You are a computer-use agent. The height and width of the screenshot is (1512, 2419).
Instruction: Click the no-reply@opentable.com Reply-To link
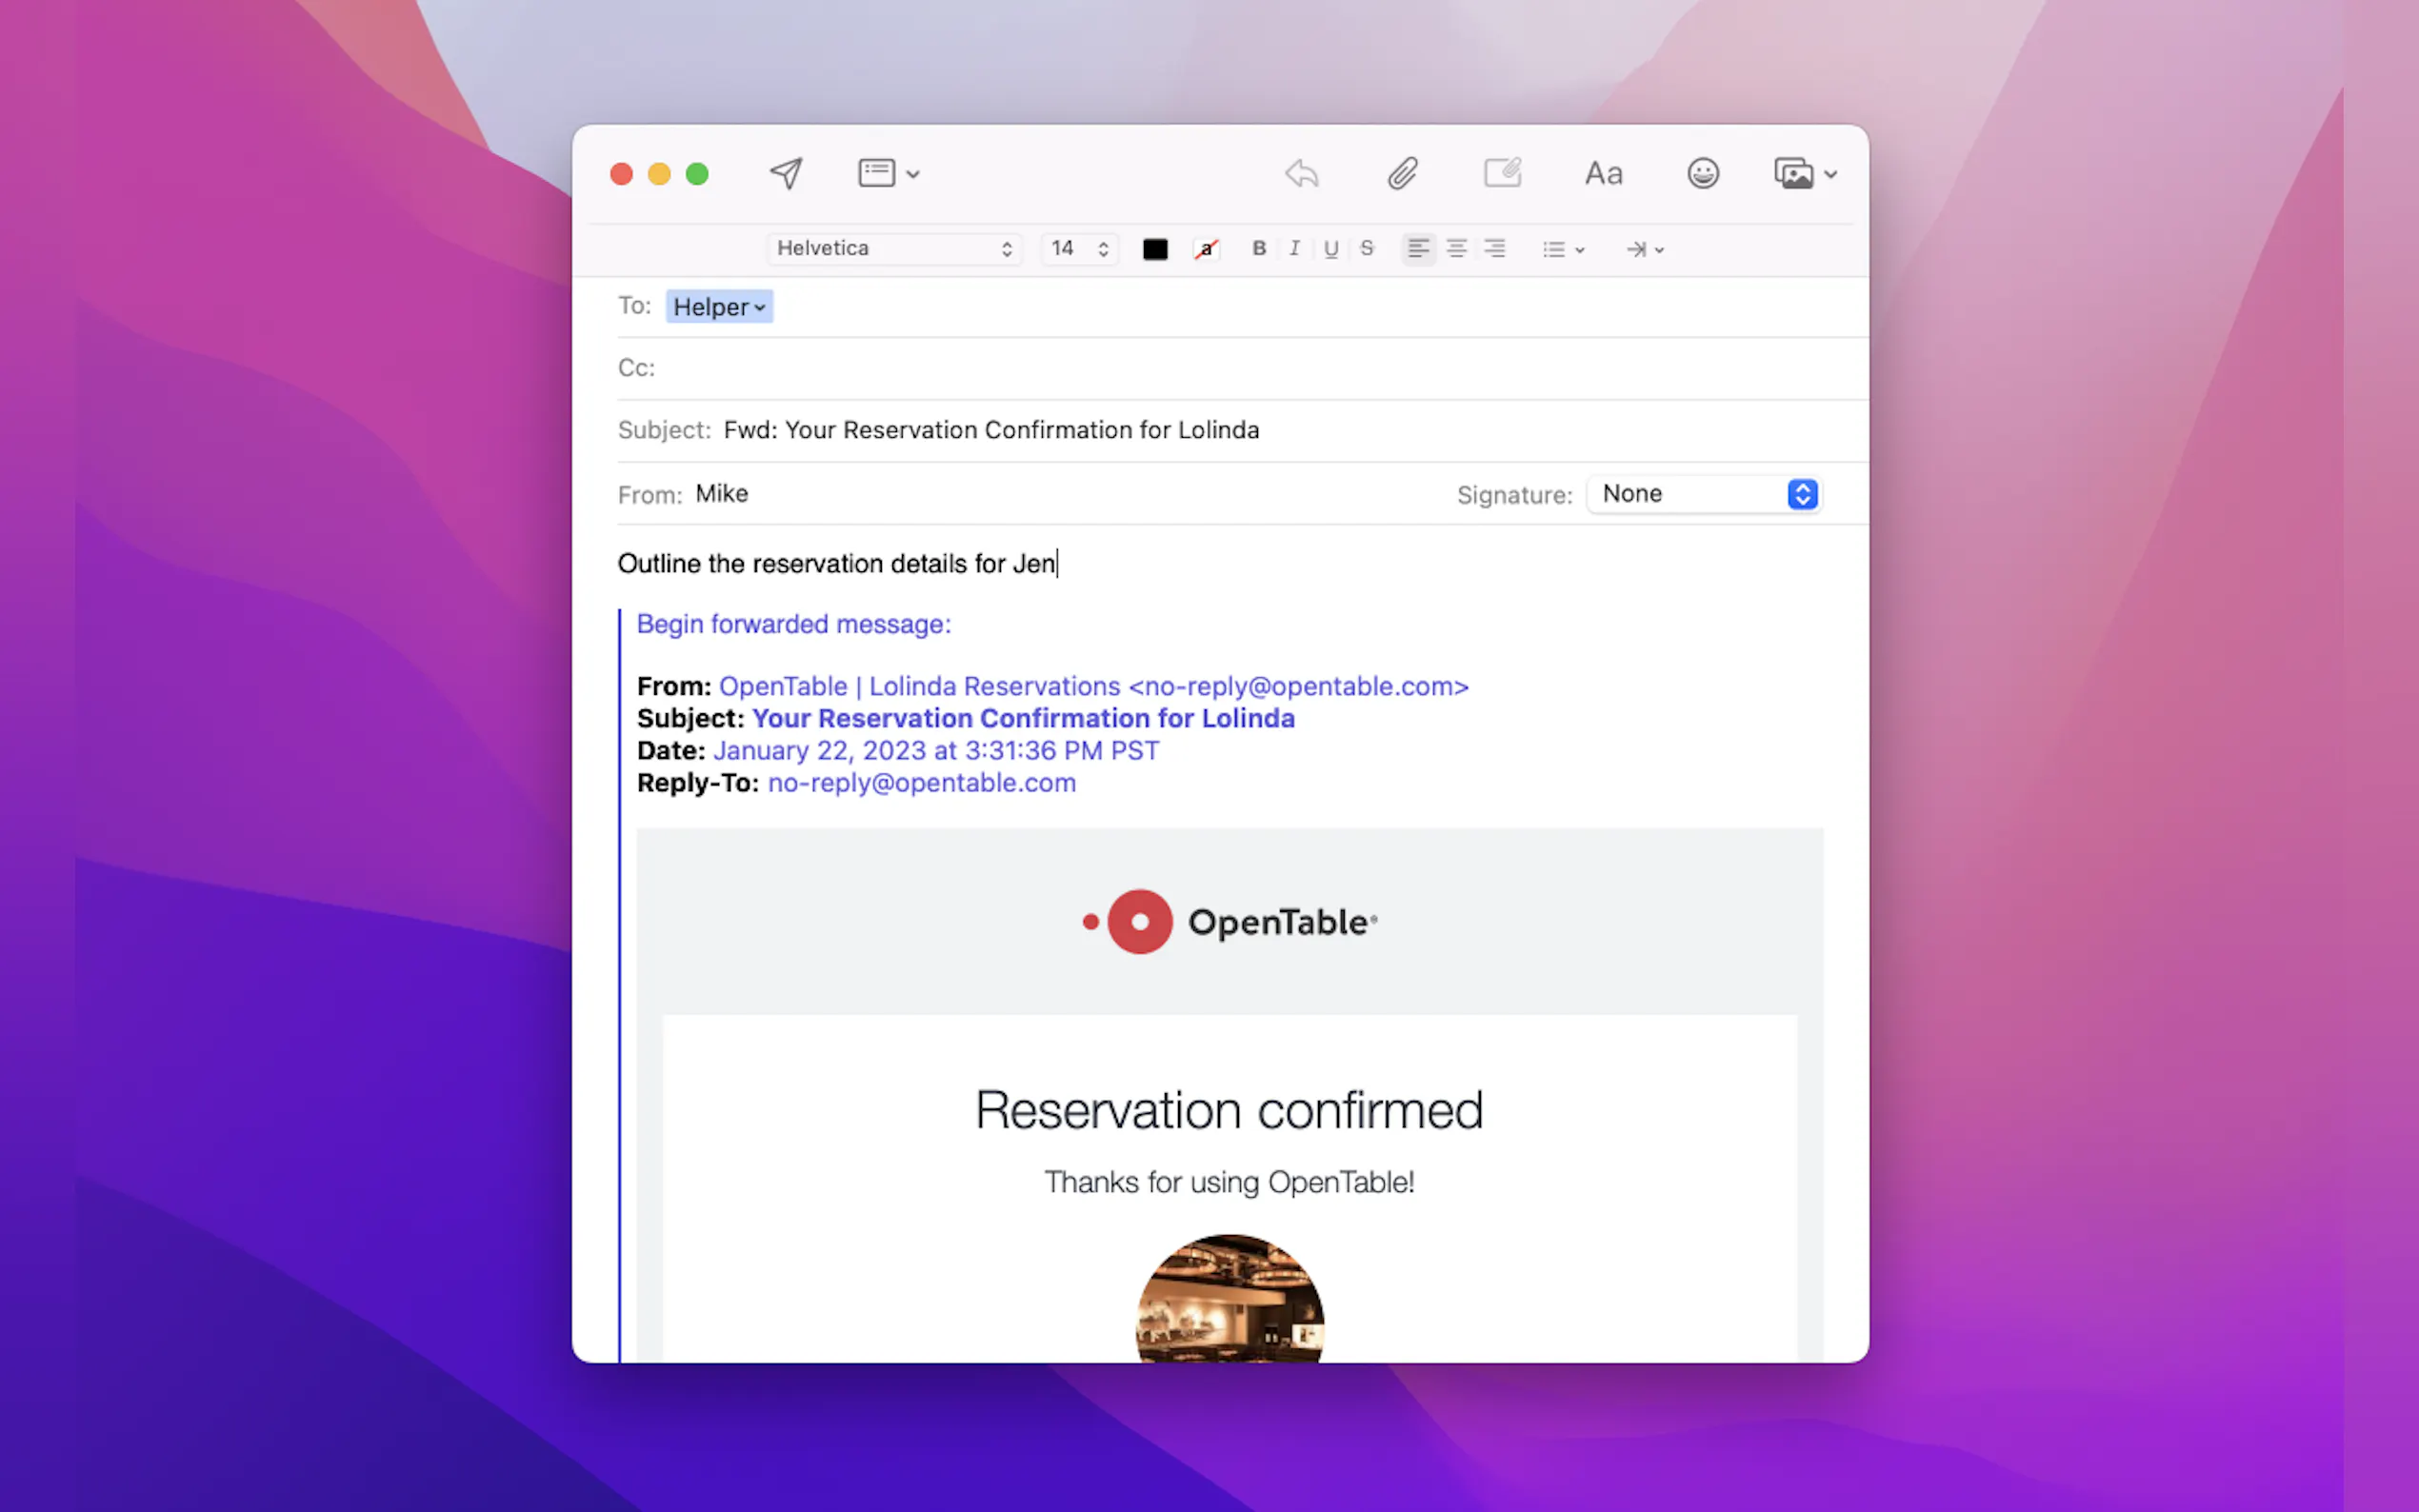921,783
